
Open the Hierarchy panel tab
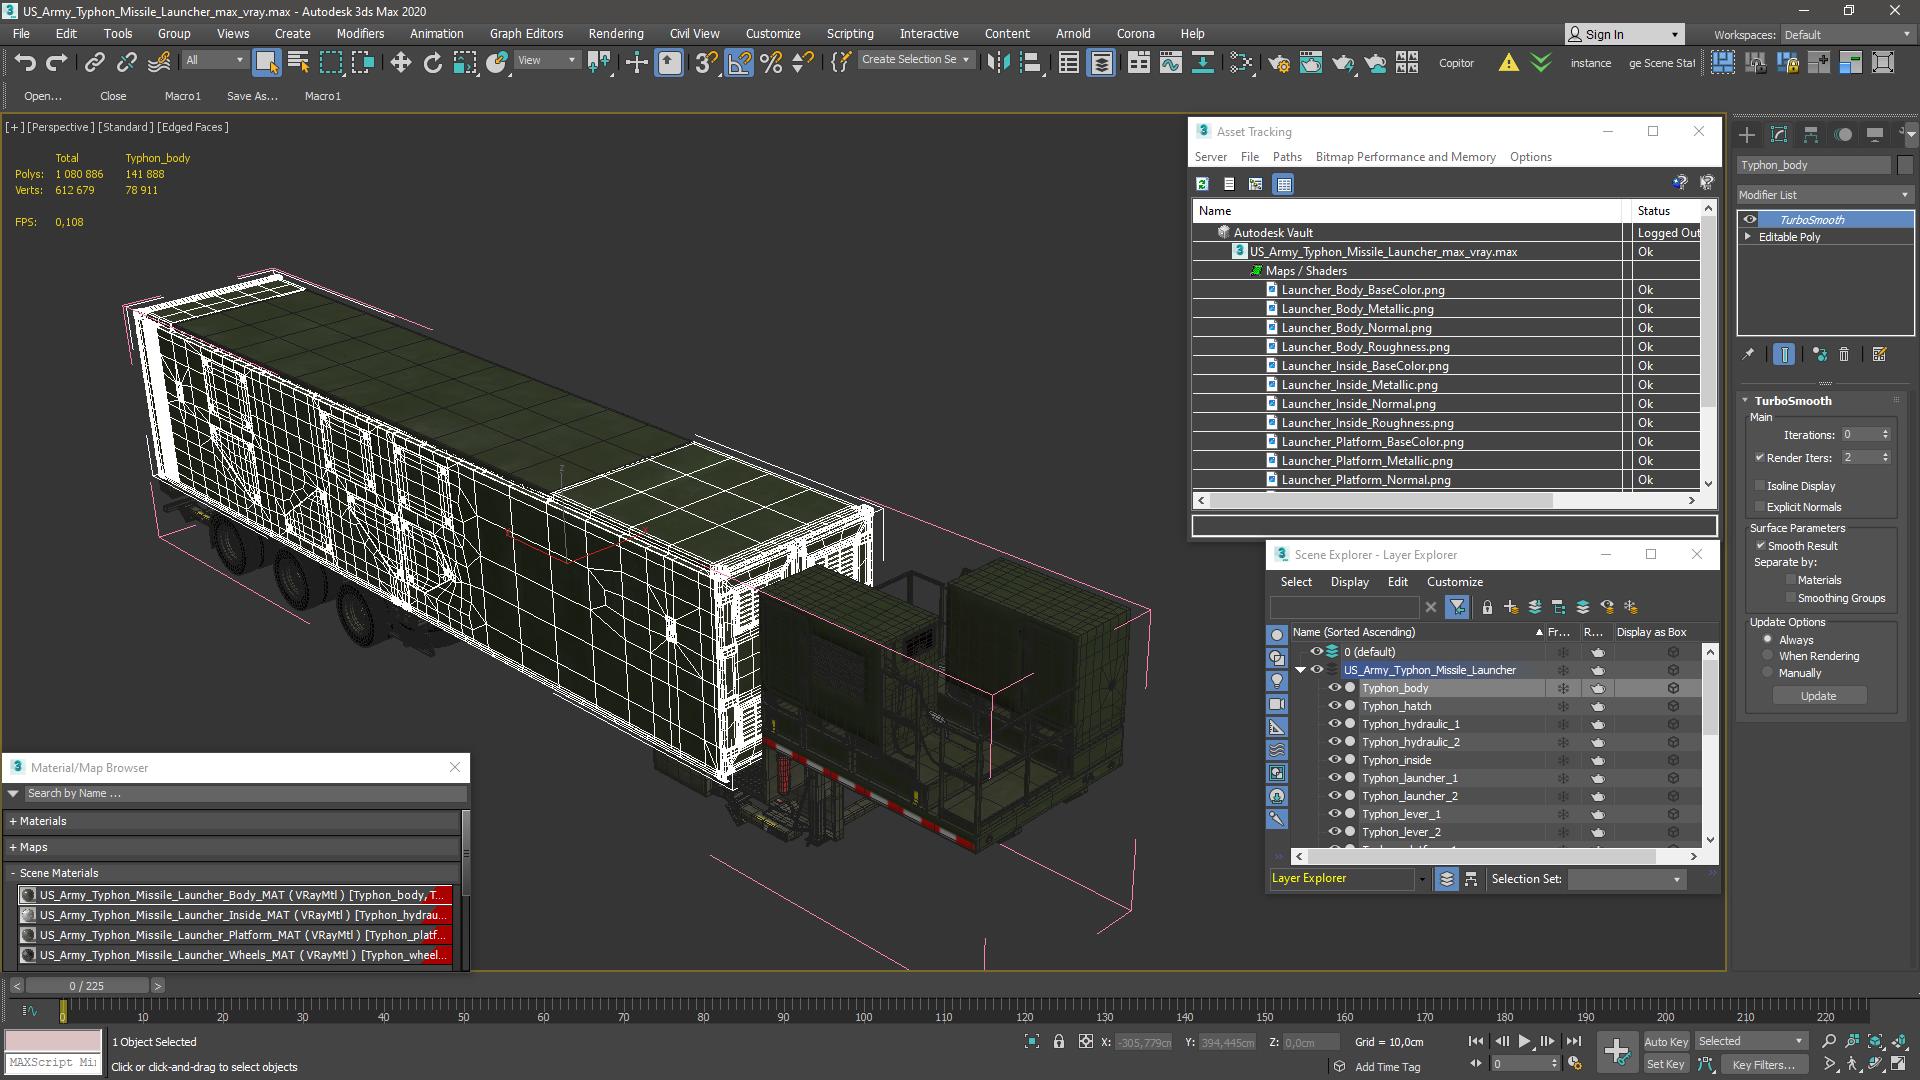pos(1810,134)
